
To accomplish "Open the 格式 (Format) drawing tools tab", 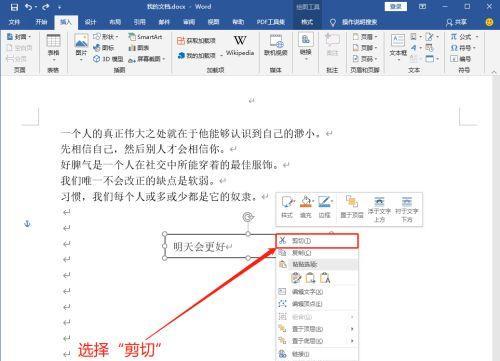I will [307, 22].
